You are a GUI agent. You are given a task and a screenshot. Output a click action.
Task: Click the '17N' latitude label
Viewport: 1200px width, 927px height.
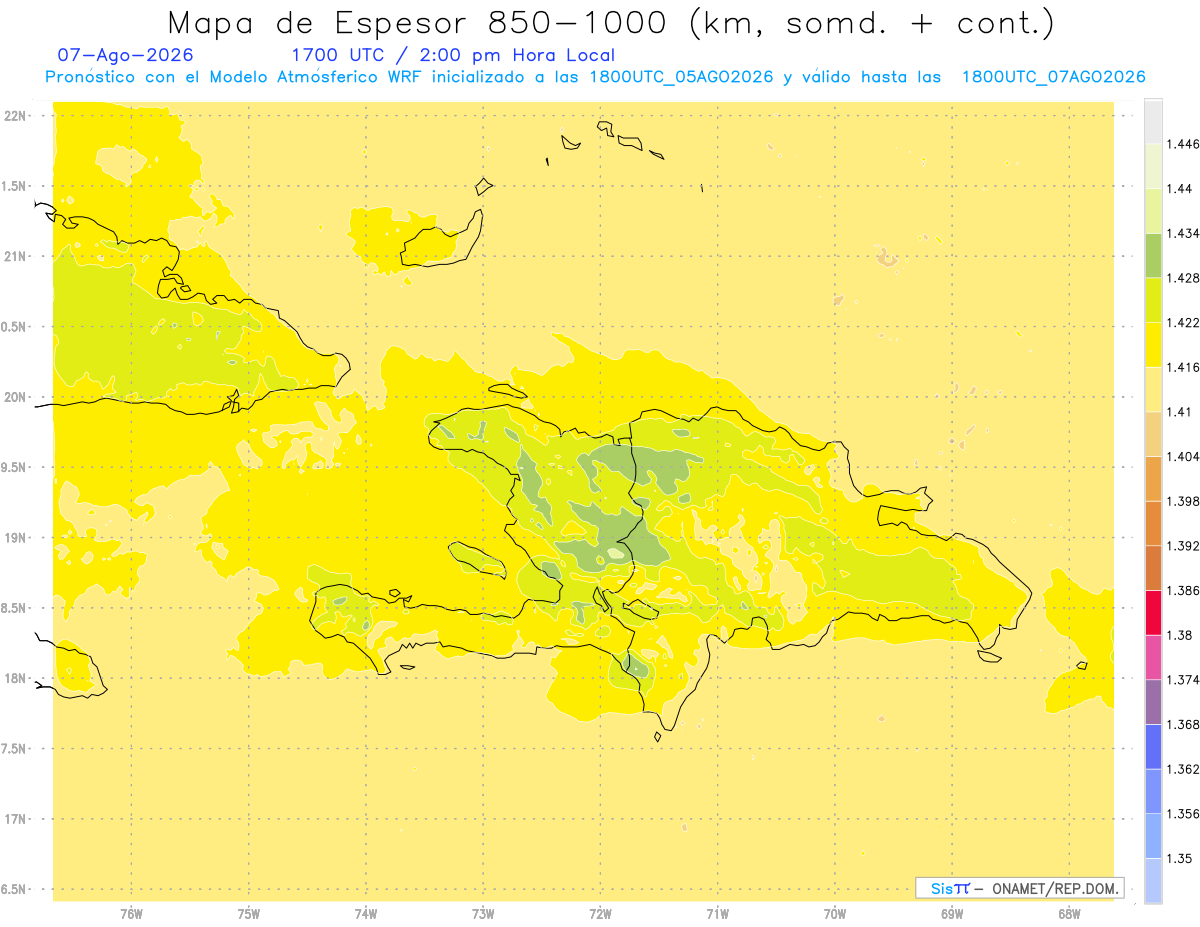pos(17,819)
